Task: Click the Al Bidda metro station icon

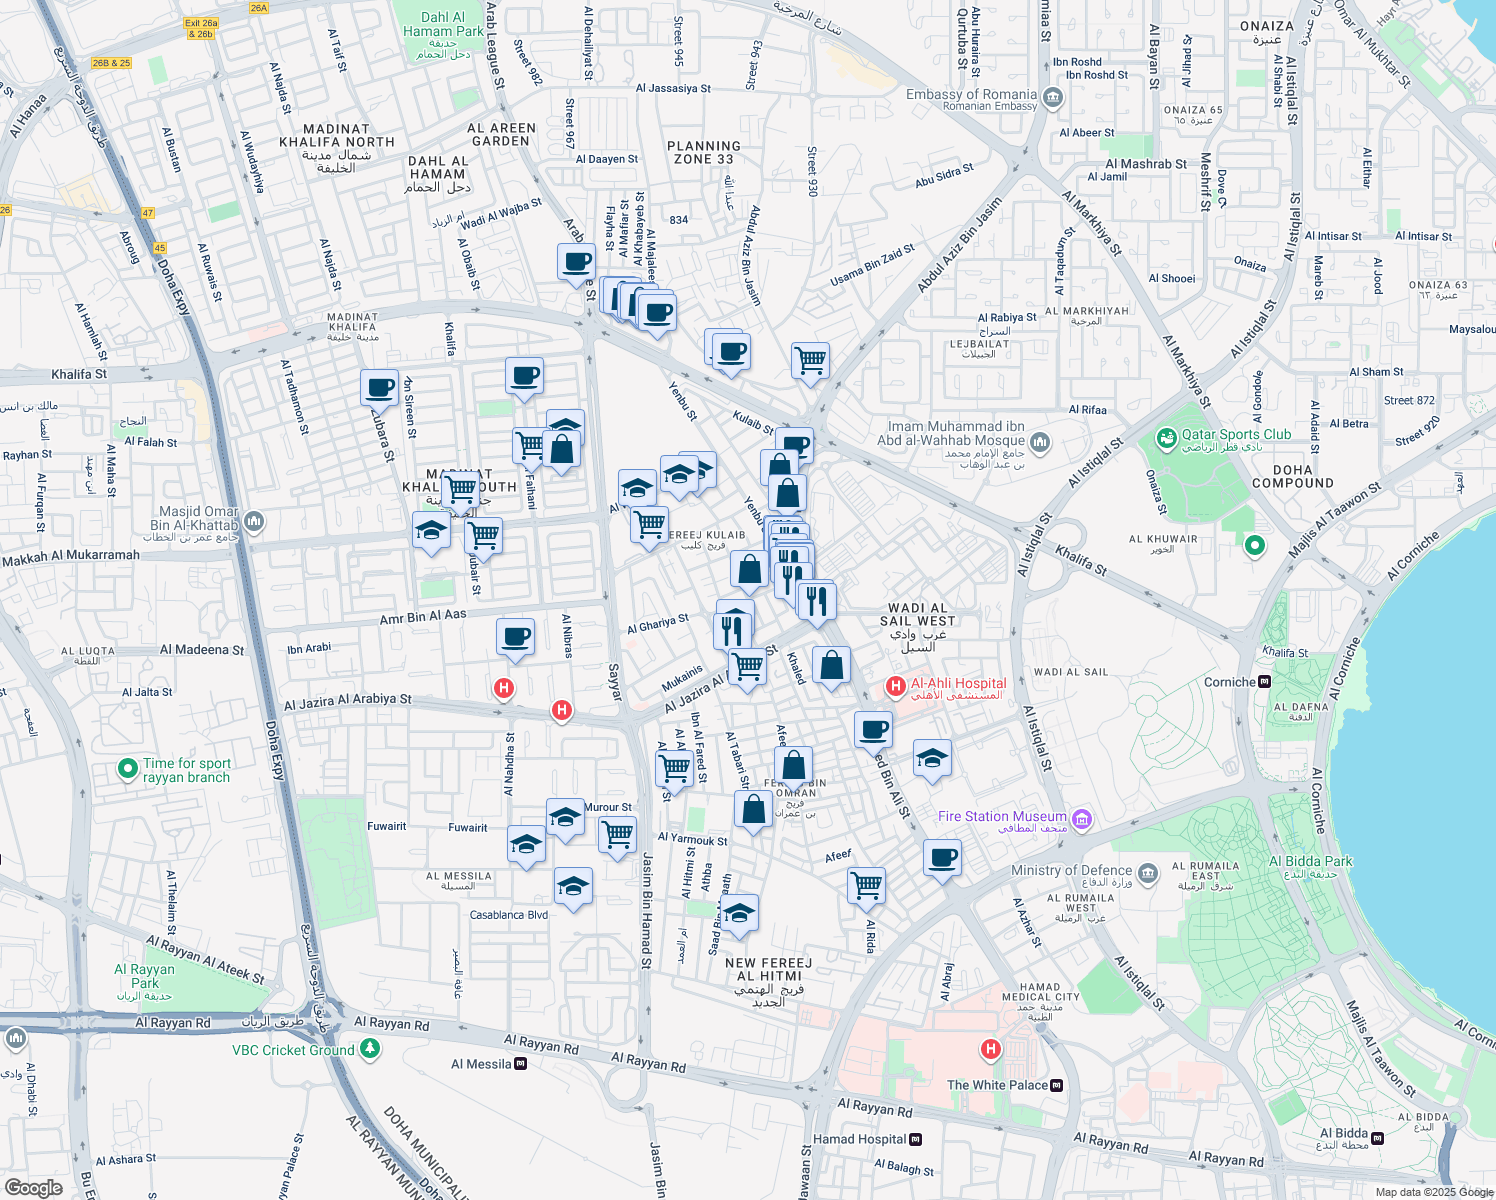Action: tap(1377, 1138)
